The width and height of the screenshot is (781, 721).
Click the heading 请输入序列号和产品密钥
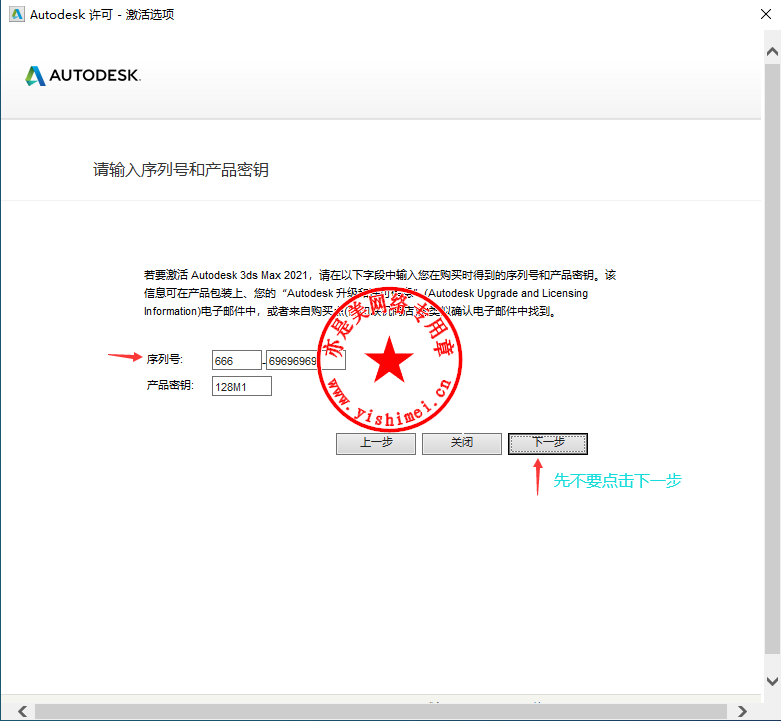click(x=181, y=170)
